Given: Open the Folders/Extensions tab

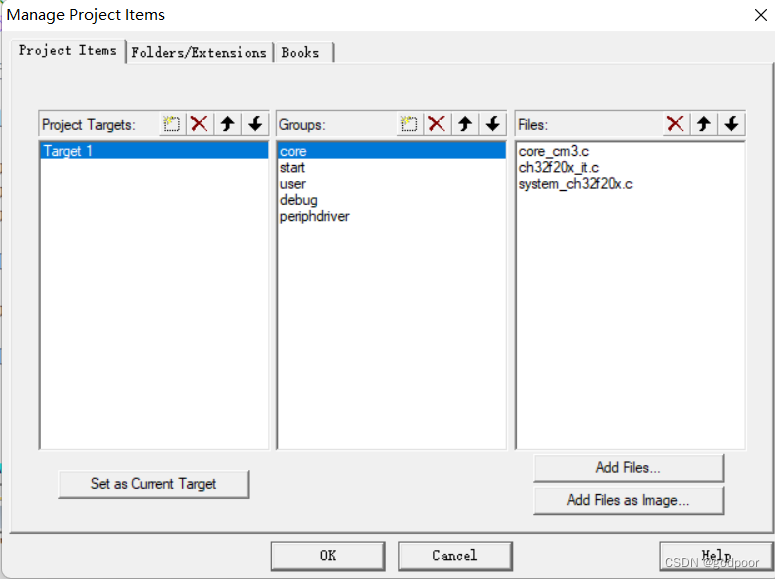Looking at the screenshot, I should (x=199, y=52).
